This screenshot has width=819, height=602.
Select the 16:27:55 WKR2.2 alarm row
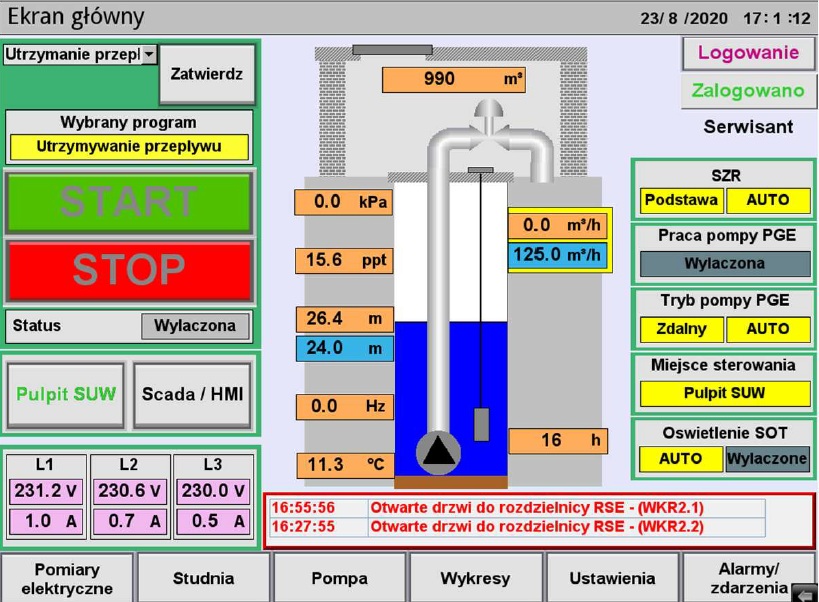(x=517, y=526)
